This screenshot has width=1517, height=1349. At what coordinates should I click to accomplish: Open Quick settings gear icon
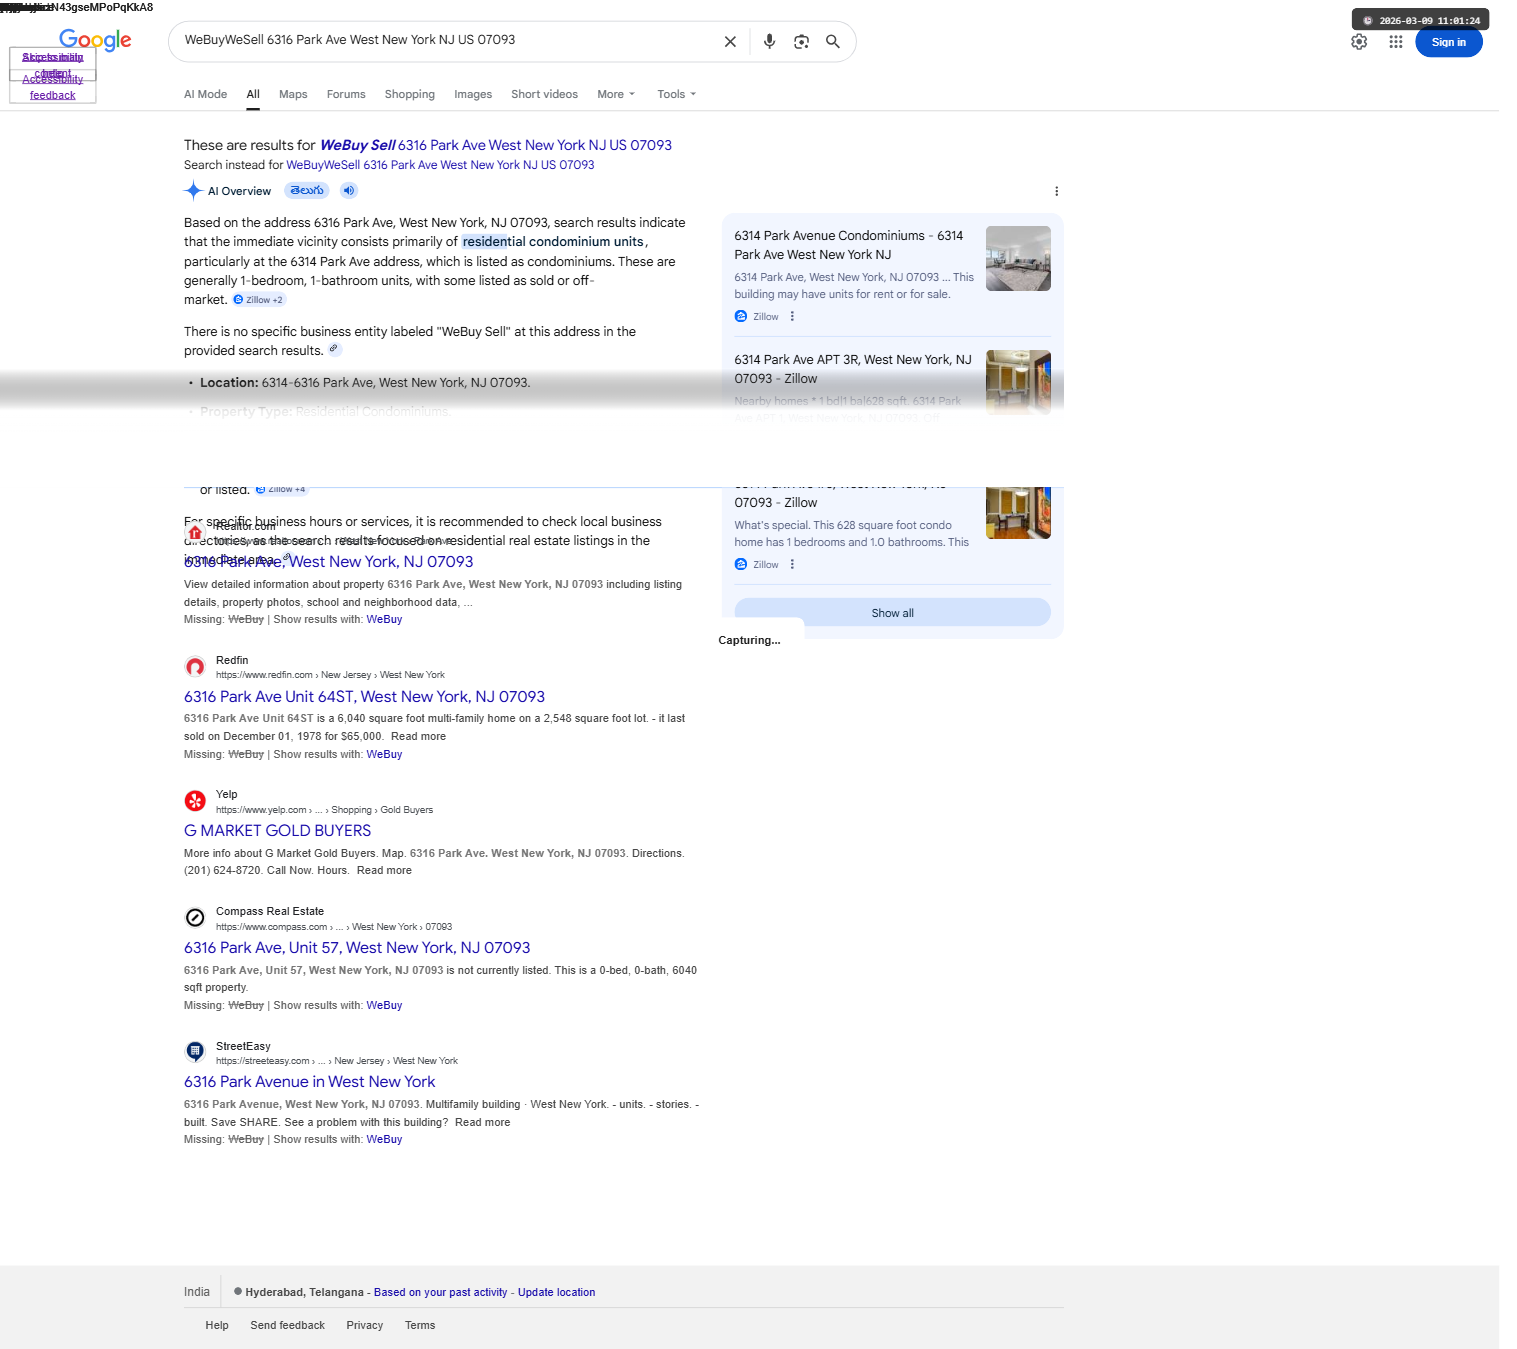click(1359, 42)
